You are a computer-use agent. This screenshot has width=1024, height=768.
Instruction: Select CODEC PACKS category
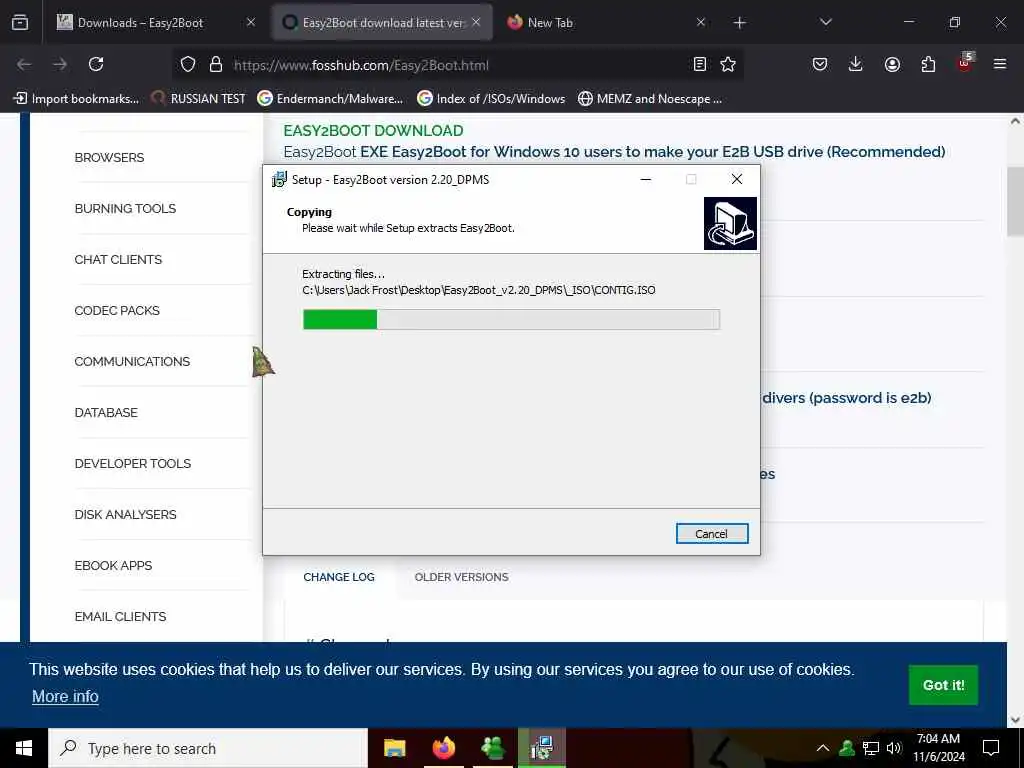click(x=117, y=310)
